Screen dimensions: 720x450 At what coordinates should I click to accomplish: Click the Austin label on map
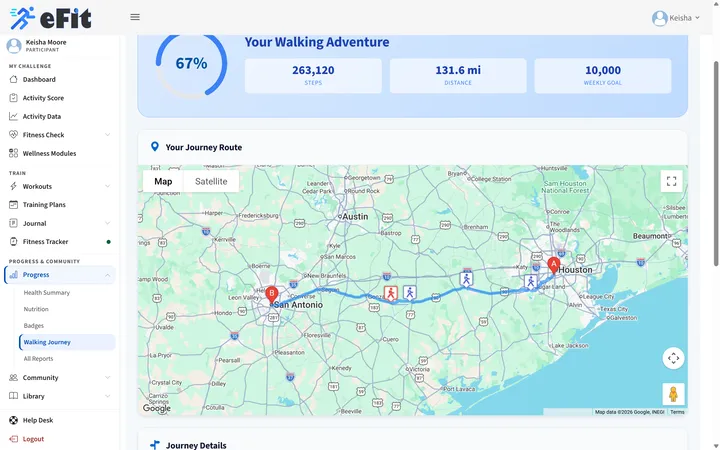[355, 216]
